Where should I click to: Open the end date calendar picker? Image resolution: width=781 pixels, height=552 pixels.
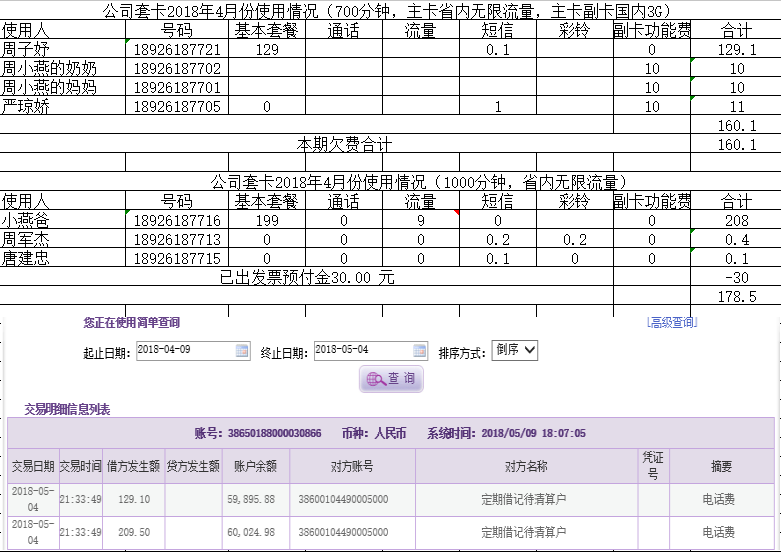(419, 350)
